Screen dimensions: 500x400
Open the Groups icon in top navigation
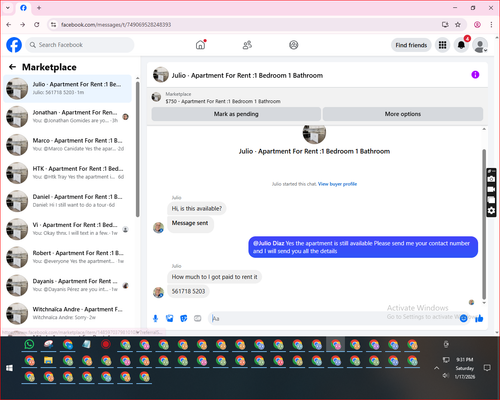pos(294,45)
